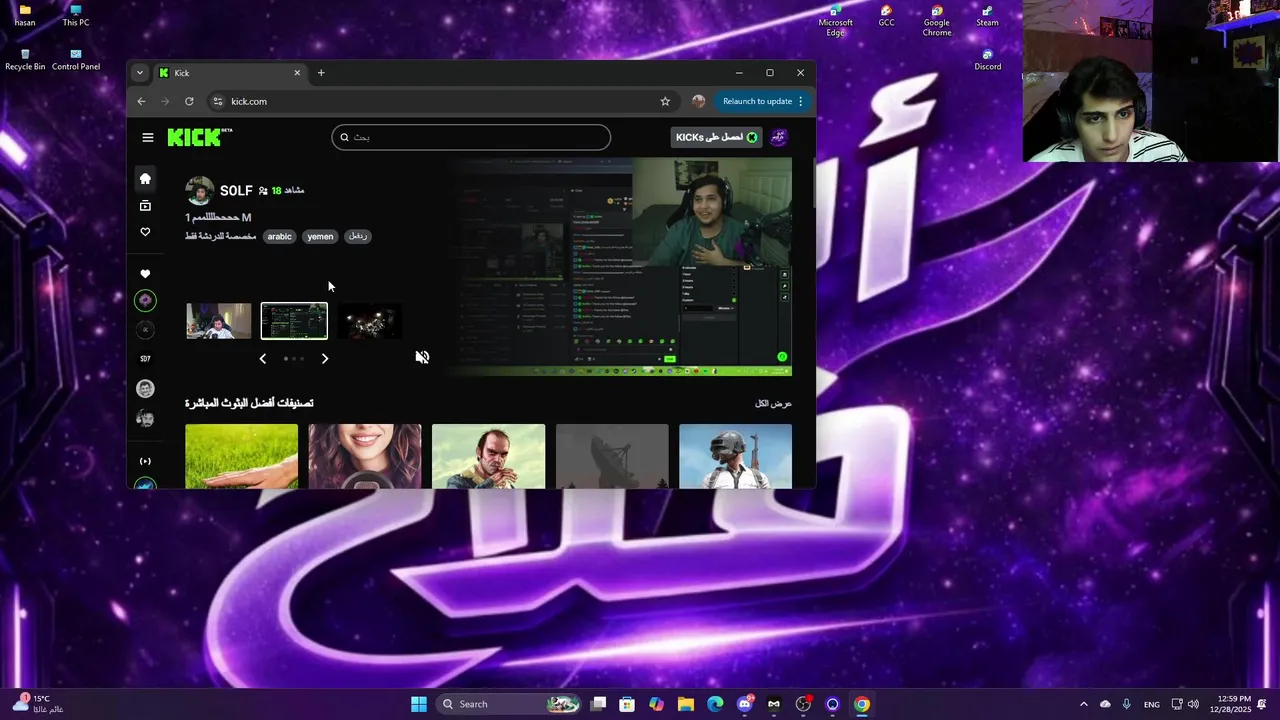1280x720 pixels.
Task: Unmute the featured stream preview
Action: tap(422, 357)
